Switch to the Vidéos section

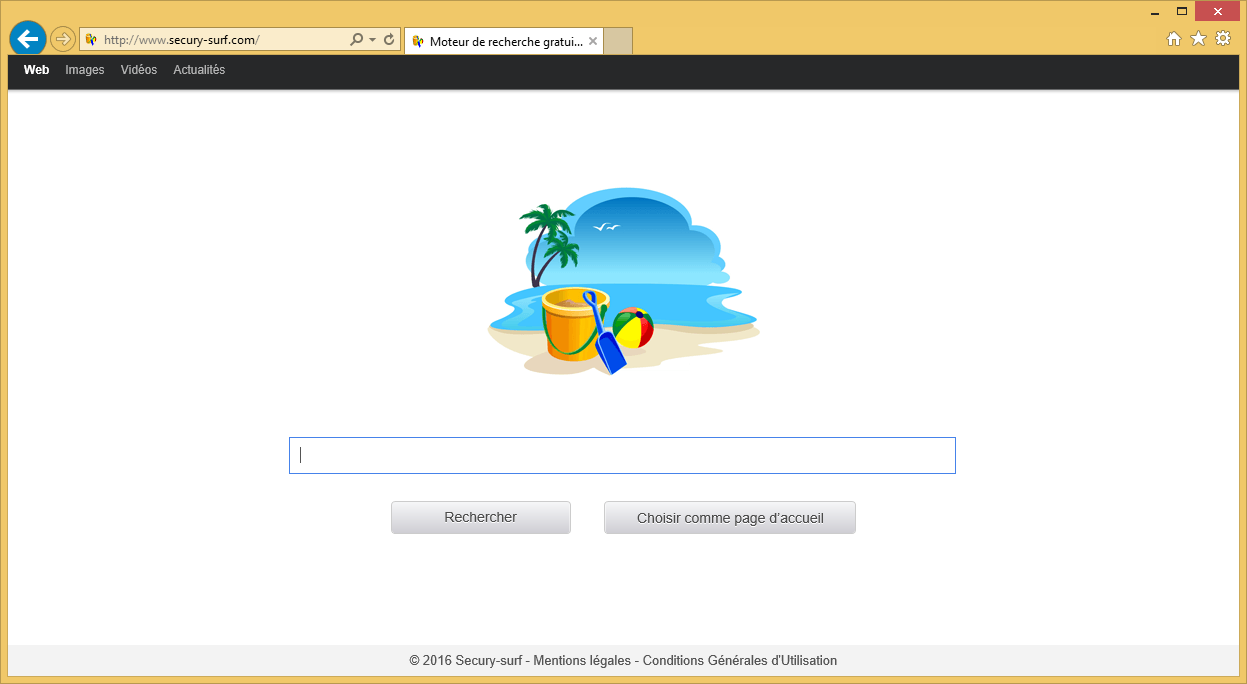tap(138, 70)
